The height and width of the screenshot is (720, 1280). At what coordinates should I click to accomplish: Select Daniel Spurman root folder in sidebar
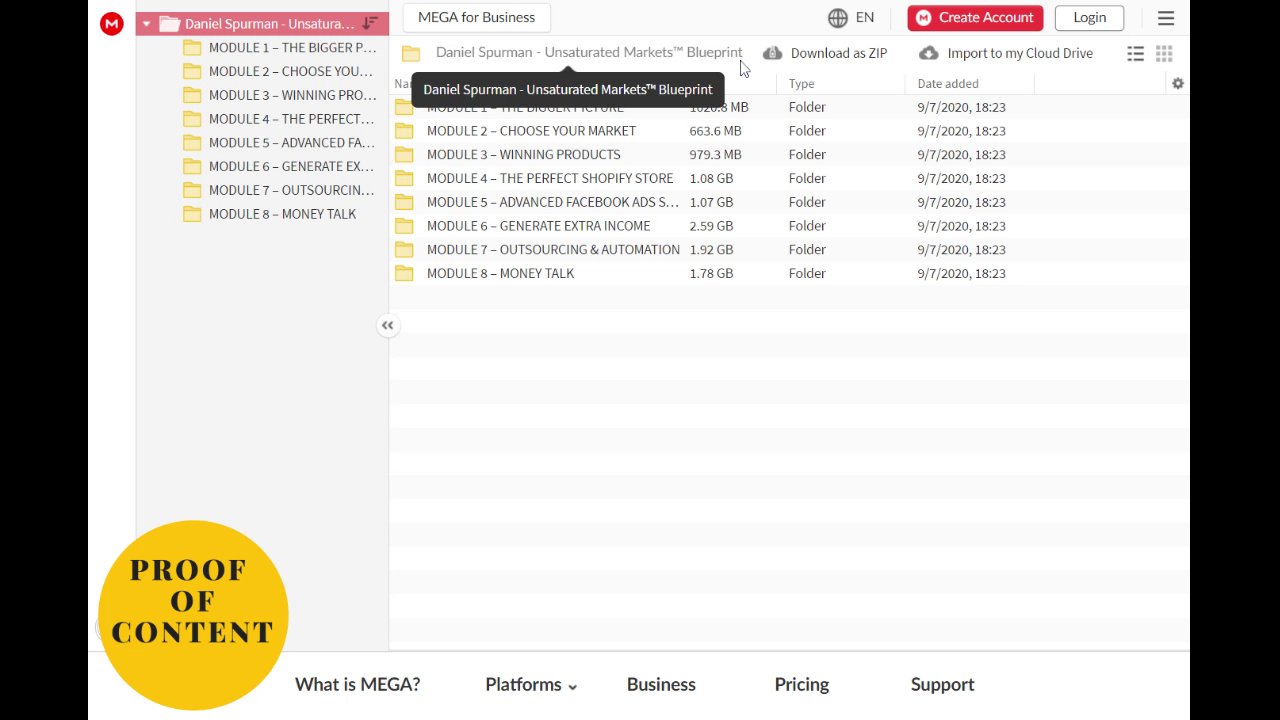point(262,24)
